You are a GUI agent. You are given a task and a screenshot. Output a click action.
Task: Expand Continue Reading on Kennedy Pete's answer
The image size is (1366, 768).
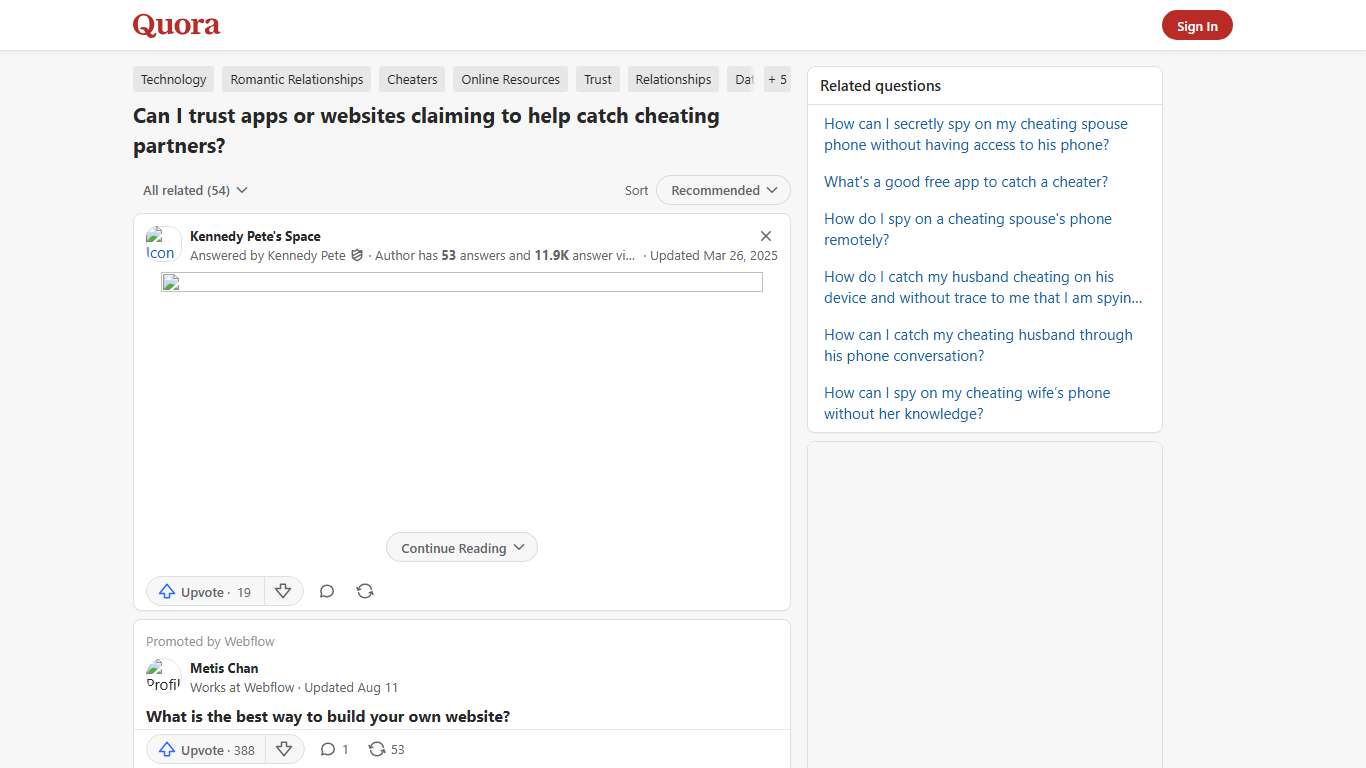[461, 547]
